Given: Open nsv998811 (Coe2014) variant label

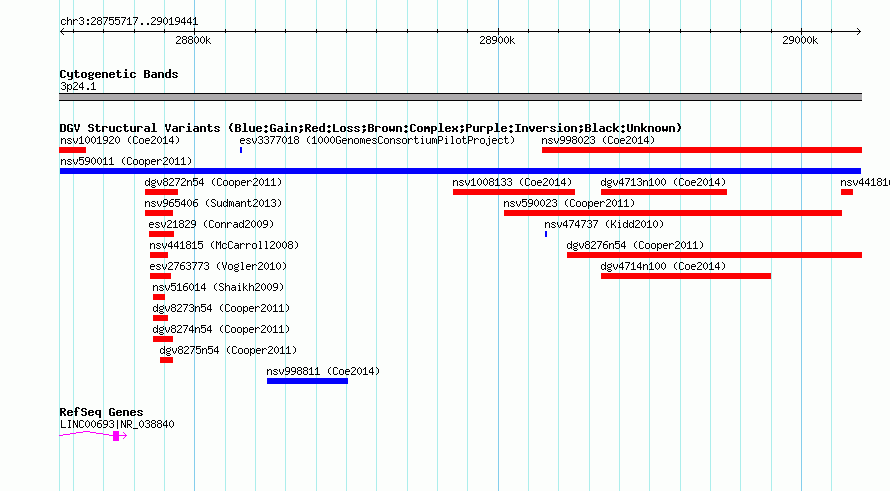Looking at the screenshot, I should 324,371.
